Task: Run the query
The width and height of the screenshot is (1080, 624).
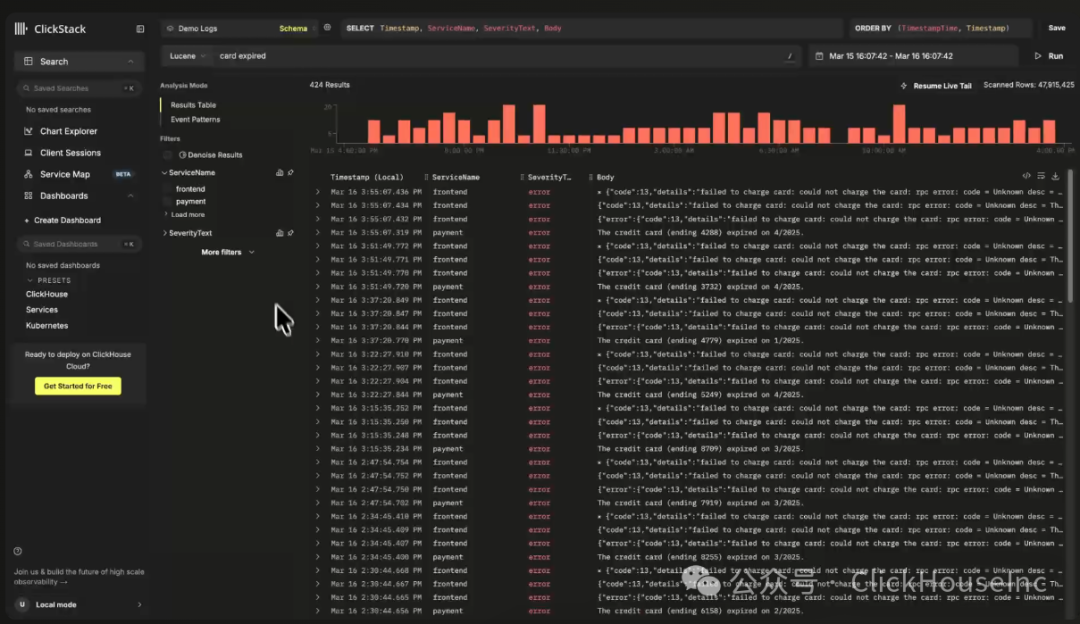Action: click(x=1049, y=56)
